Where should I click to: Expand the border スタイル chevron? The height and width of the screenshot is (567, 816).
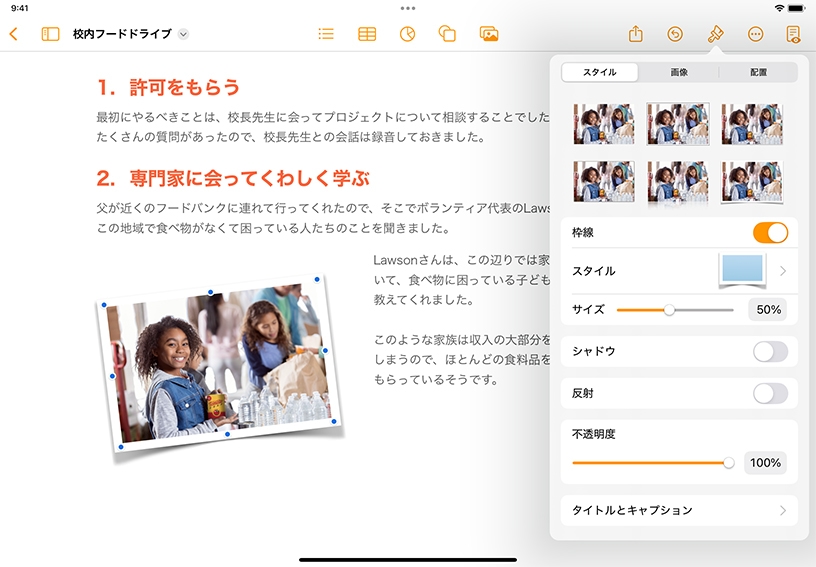pyautogui.click(x=782, y=271)
